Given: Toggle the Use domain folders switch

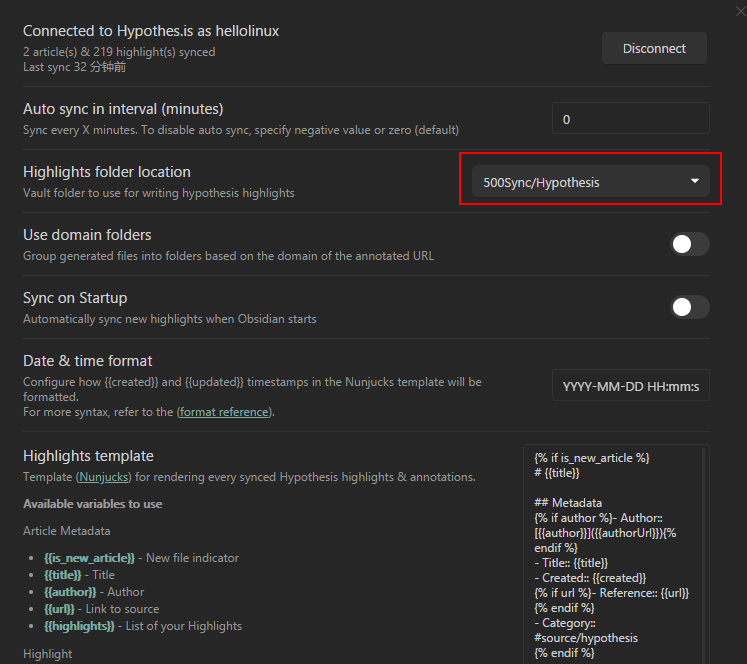Looking at the screenshot, I should click(x=690, y=244).
